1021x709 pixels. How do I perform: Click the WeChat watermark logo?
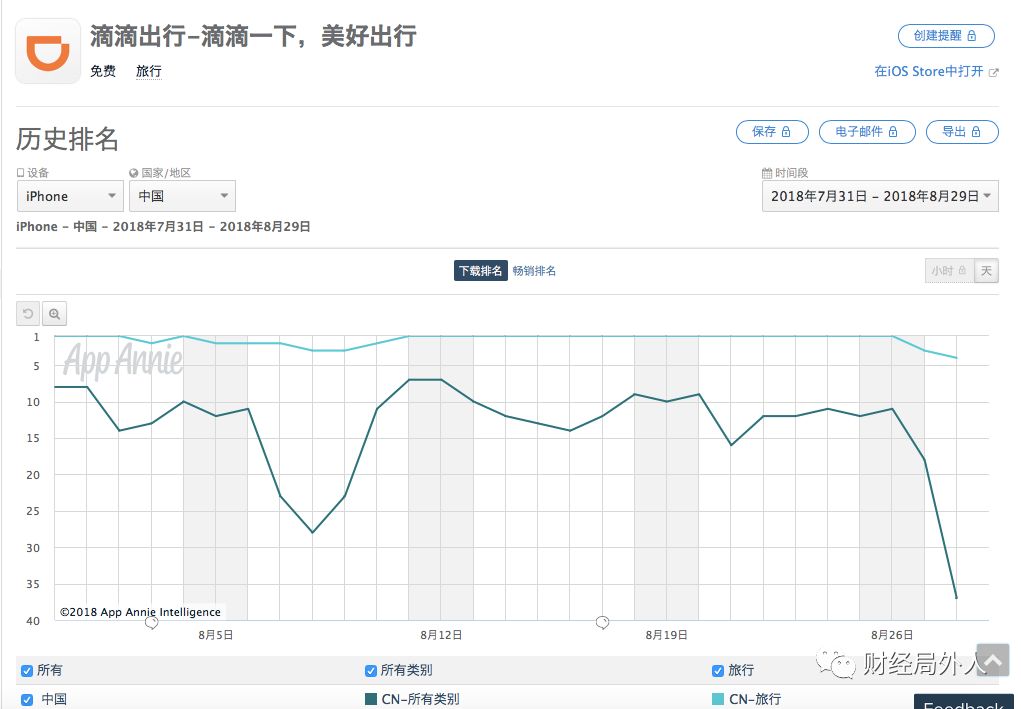point(835,663)
